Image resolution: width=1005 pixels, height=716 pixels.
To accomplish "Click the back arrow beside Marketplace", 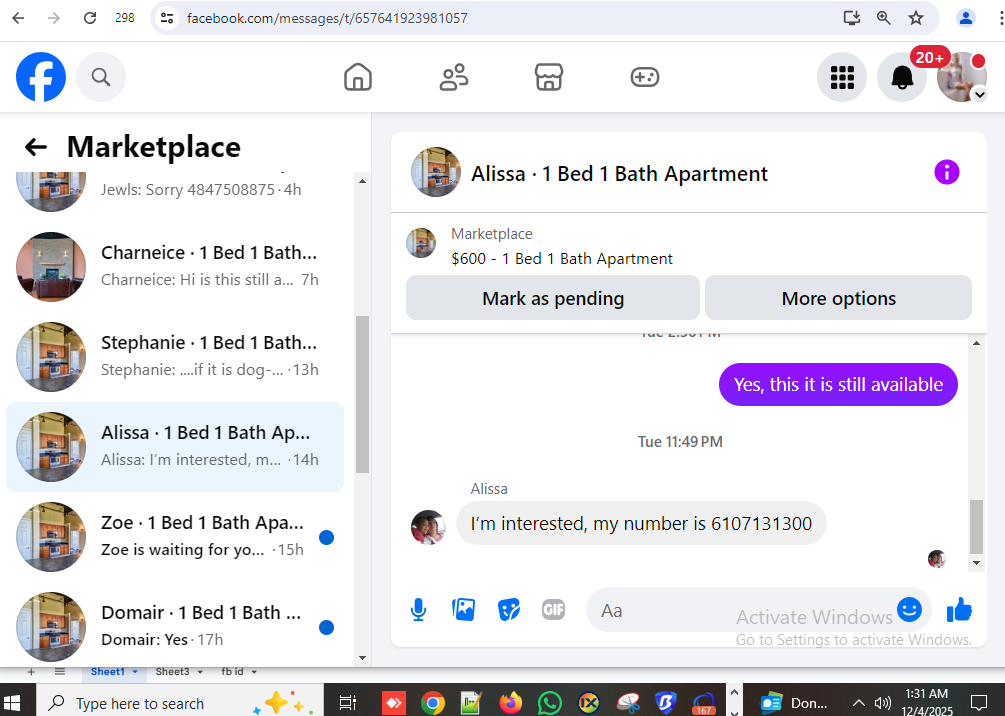I will click(x=36, y=147).
